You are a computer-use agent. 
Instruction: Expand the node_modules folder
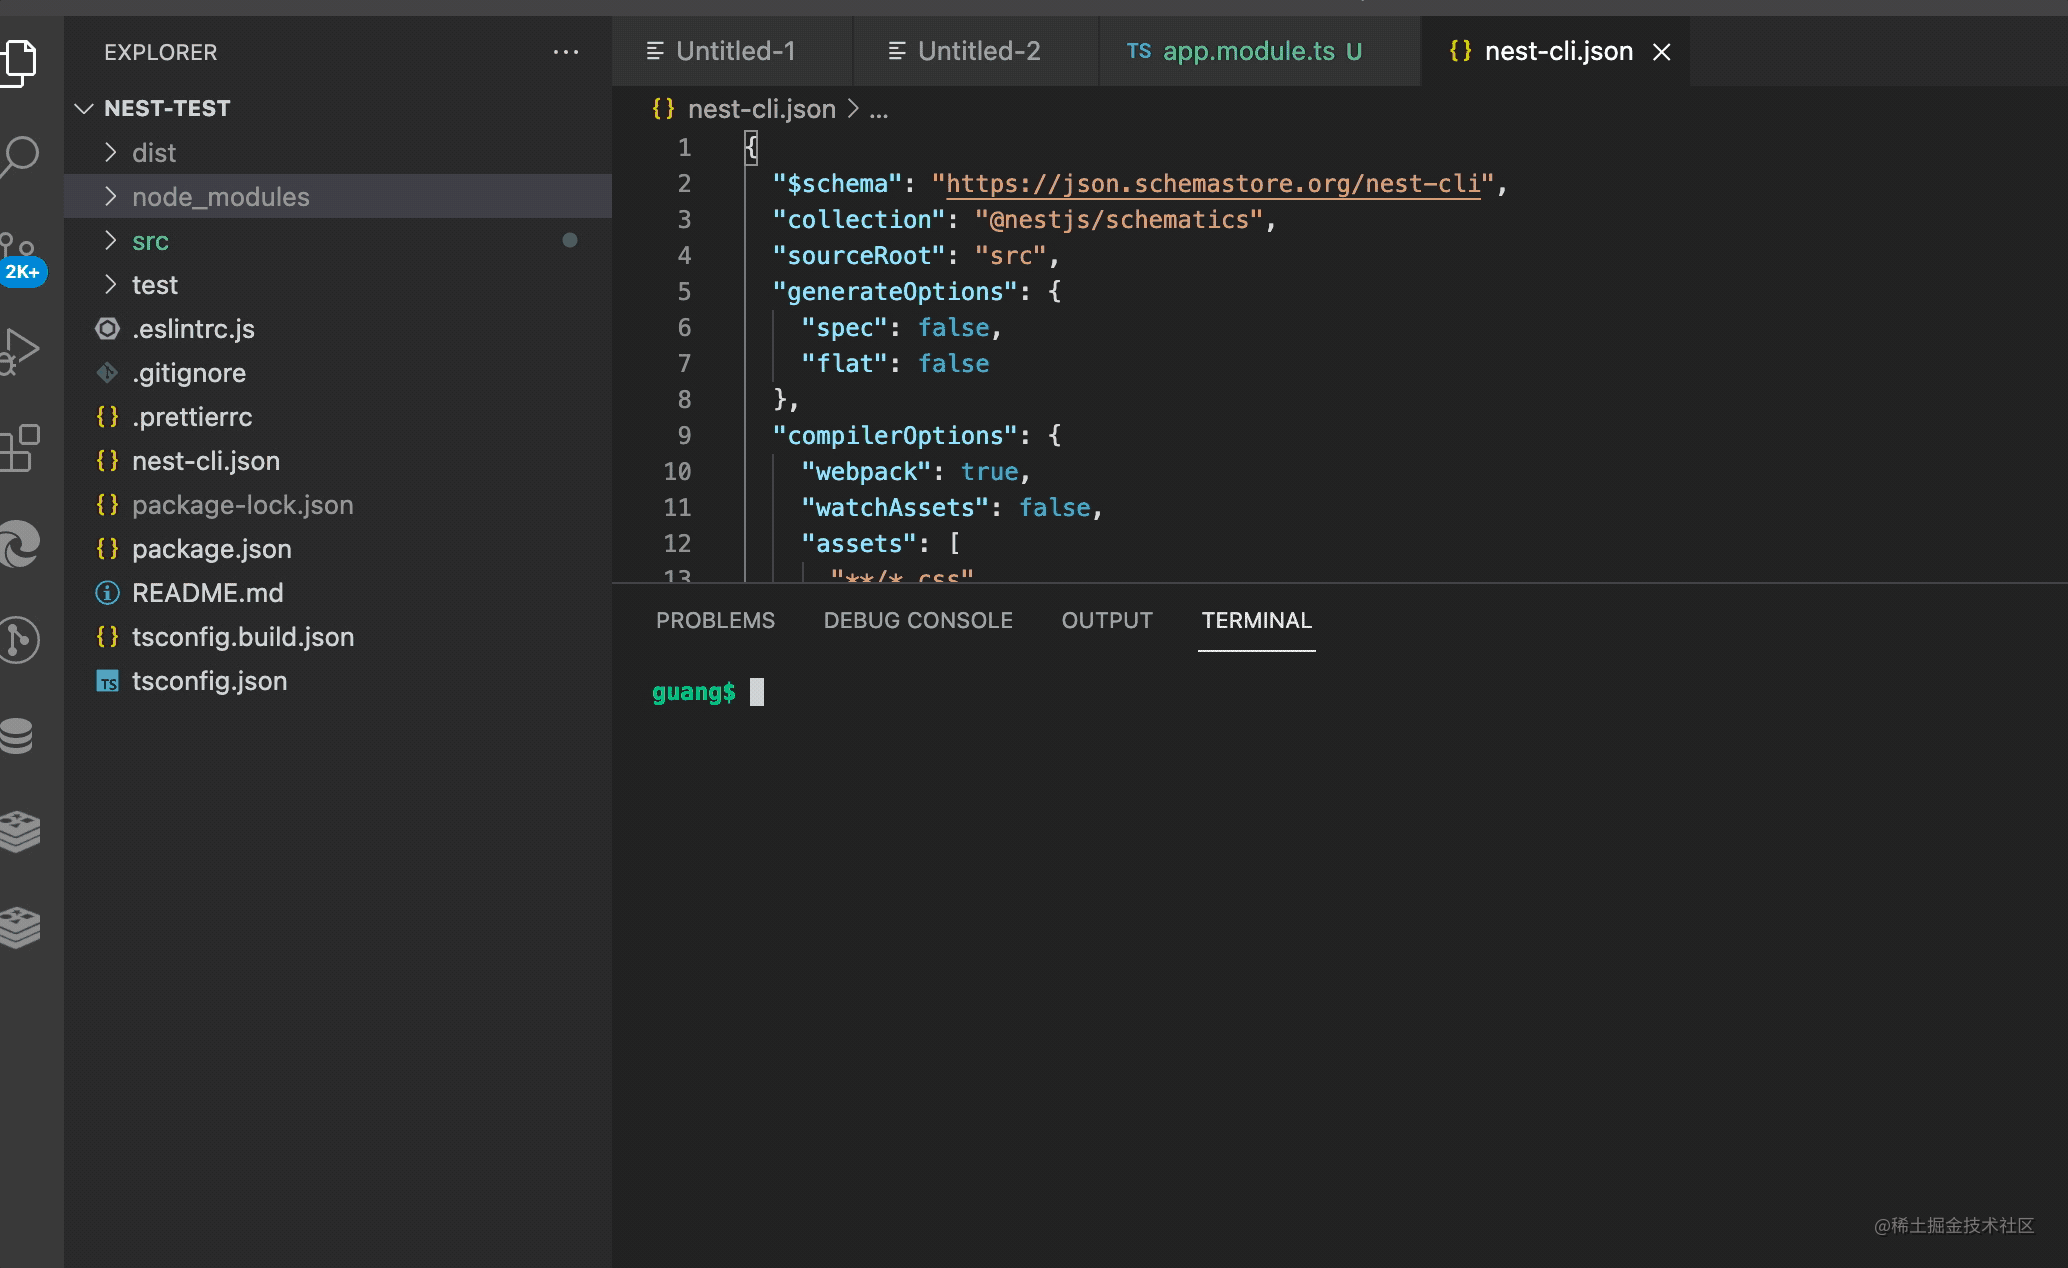click(x=220, y=197)
